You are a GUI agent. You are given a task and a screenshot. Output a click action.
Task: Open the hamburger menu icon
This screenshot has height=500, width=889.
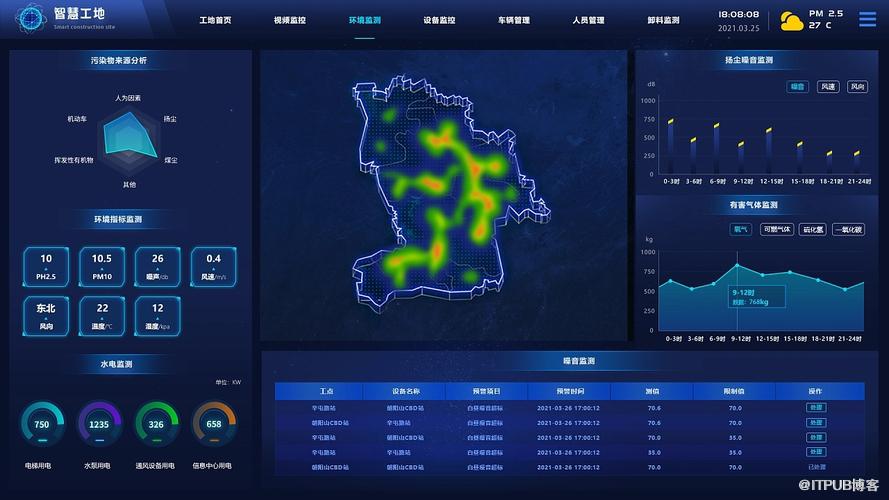(867, 19)
